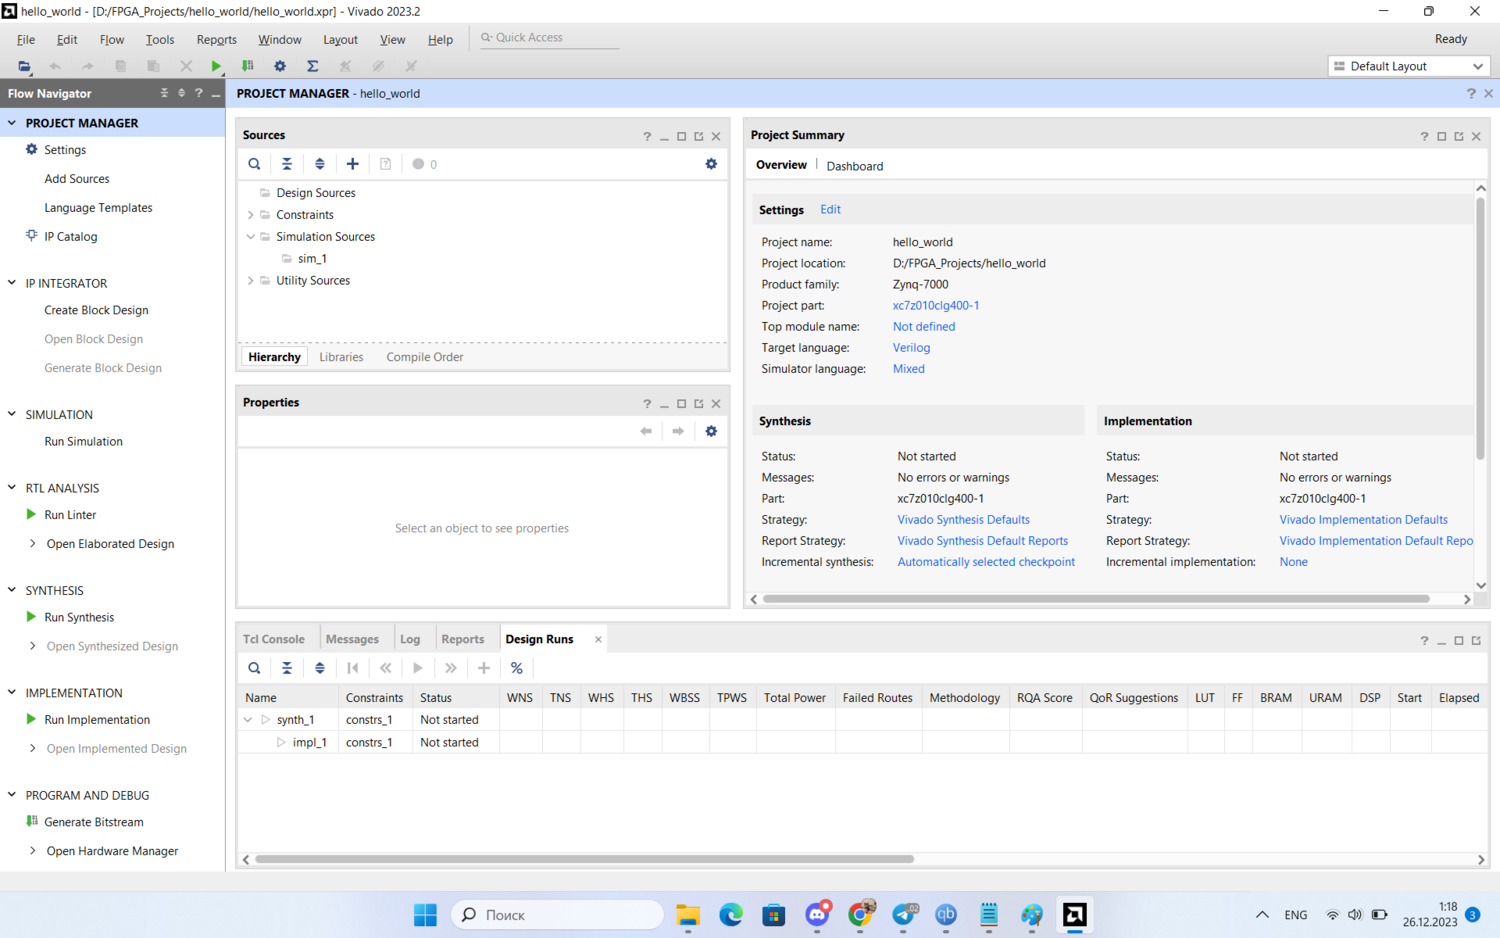
Task: Click Run Synthesis in Flow Navigator
Action: pyautogui.click(x=79, y=618)
